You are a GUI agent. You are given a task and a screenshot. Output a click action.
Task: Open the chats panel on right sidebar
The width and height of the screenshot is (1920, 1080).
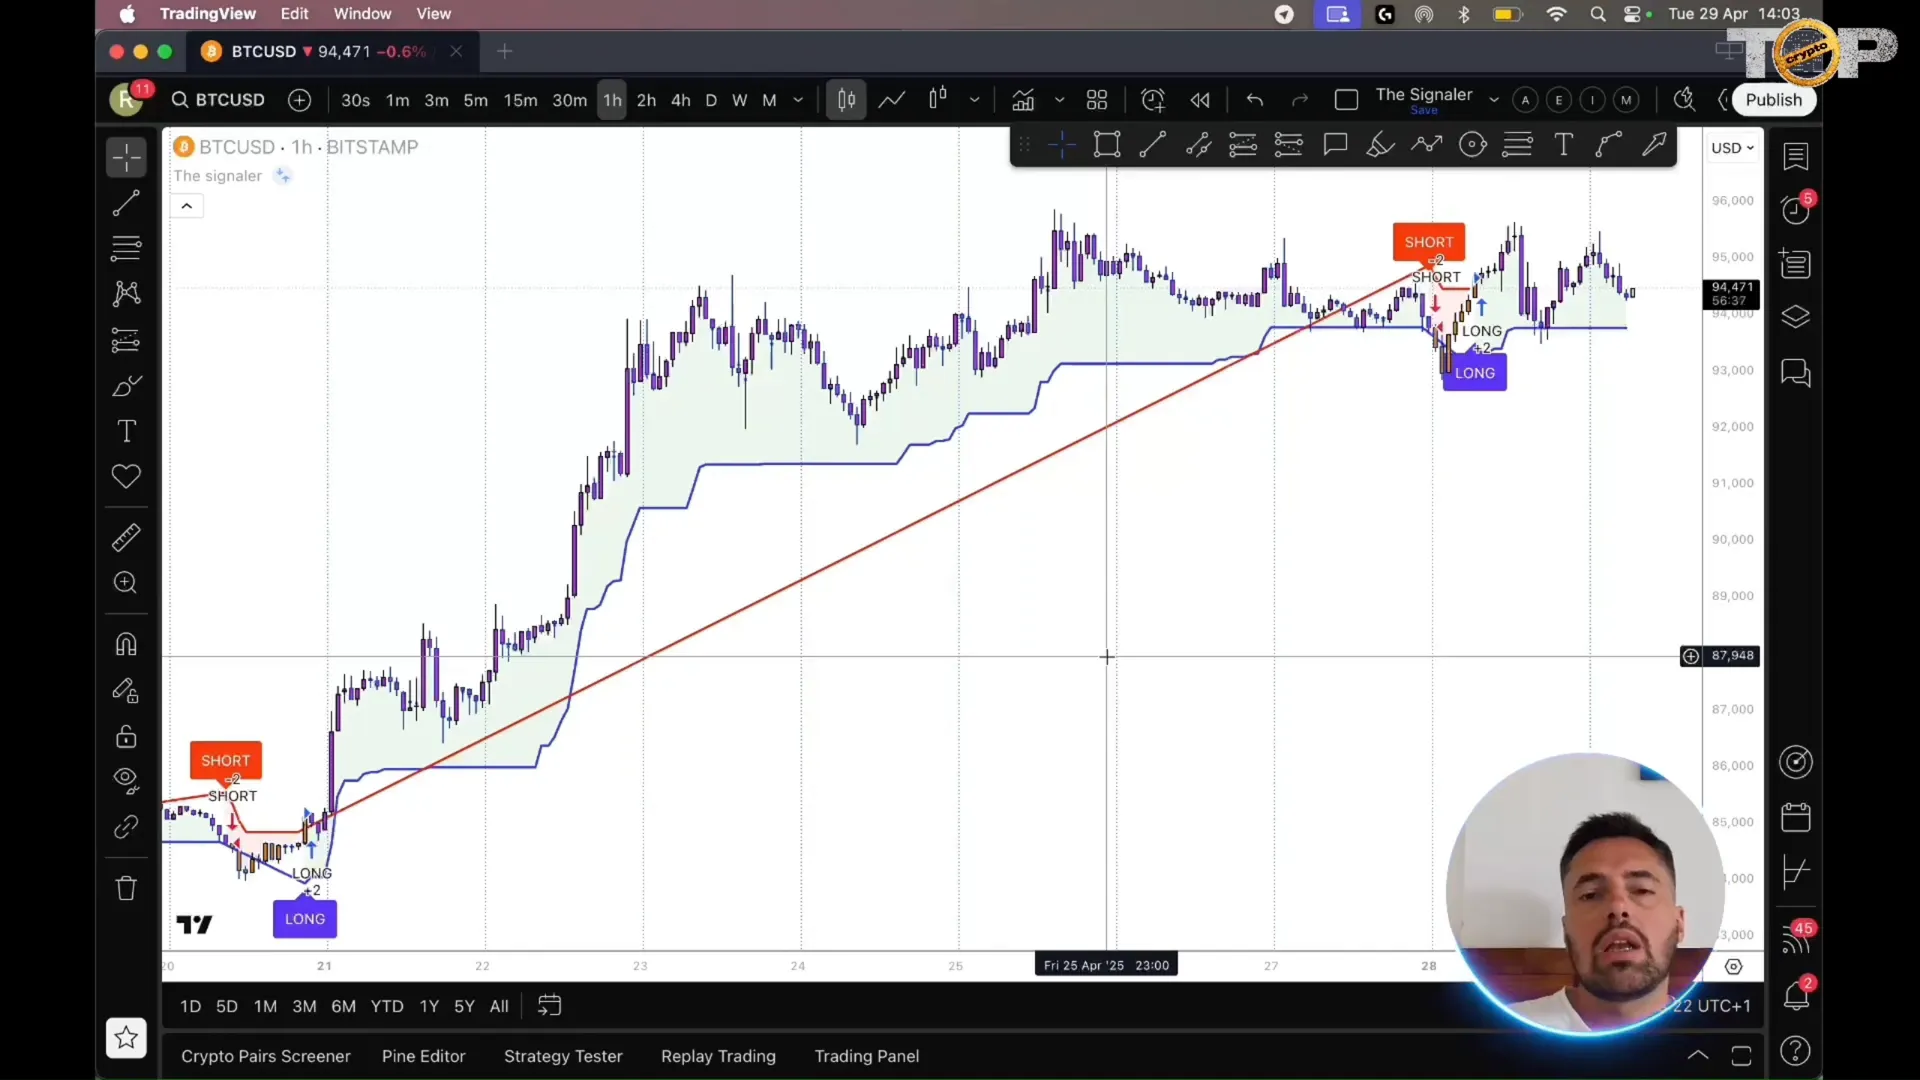click(1796, 373)
